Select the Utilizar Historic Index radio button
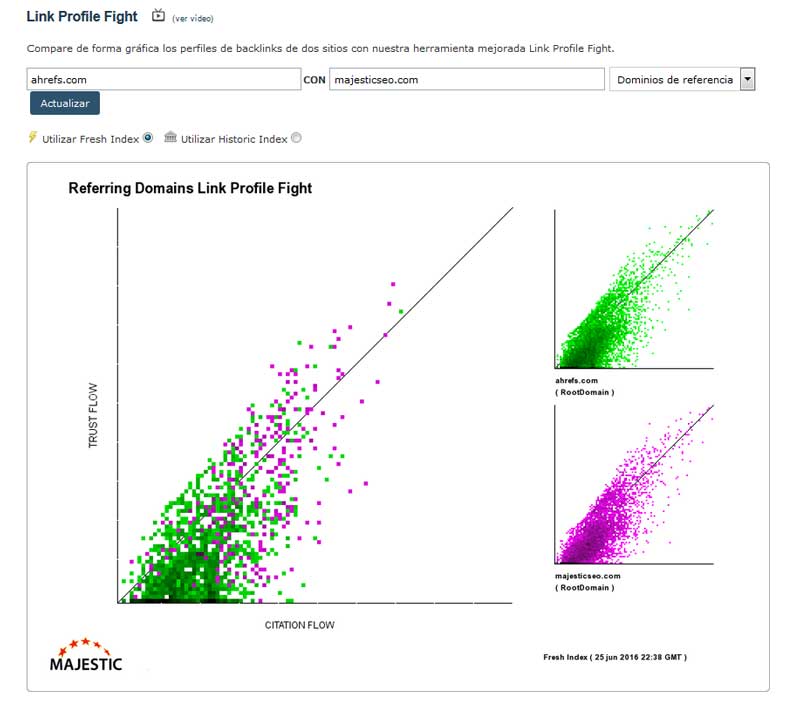The height and width of the screenshot is (708, 800). [x=296, y=138]
